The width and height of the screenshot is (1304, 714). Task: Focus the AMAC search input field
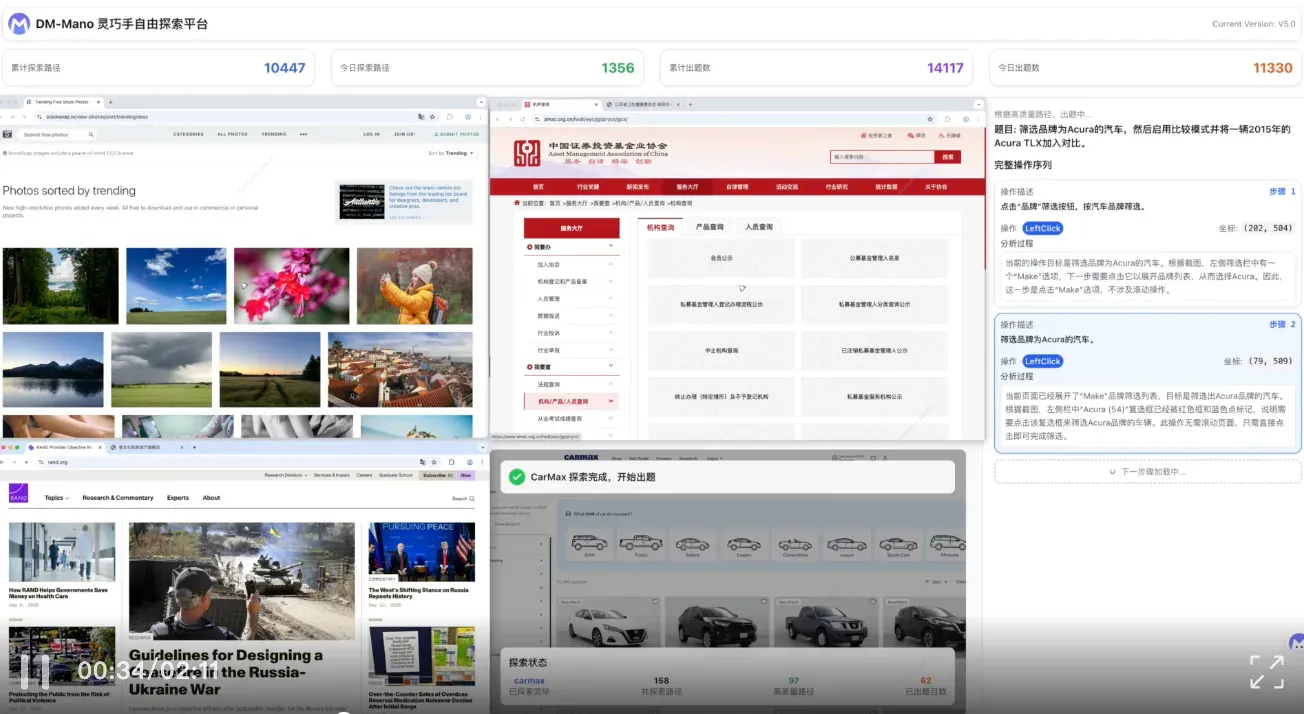[882, 157]
